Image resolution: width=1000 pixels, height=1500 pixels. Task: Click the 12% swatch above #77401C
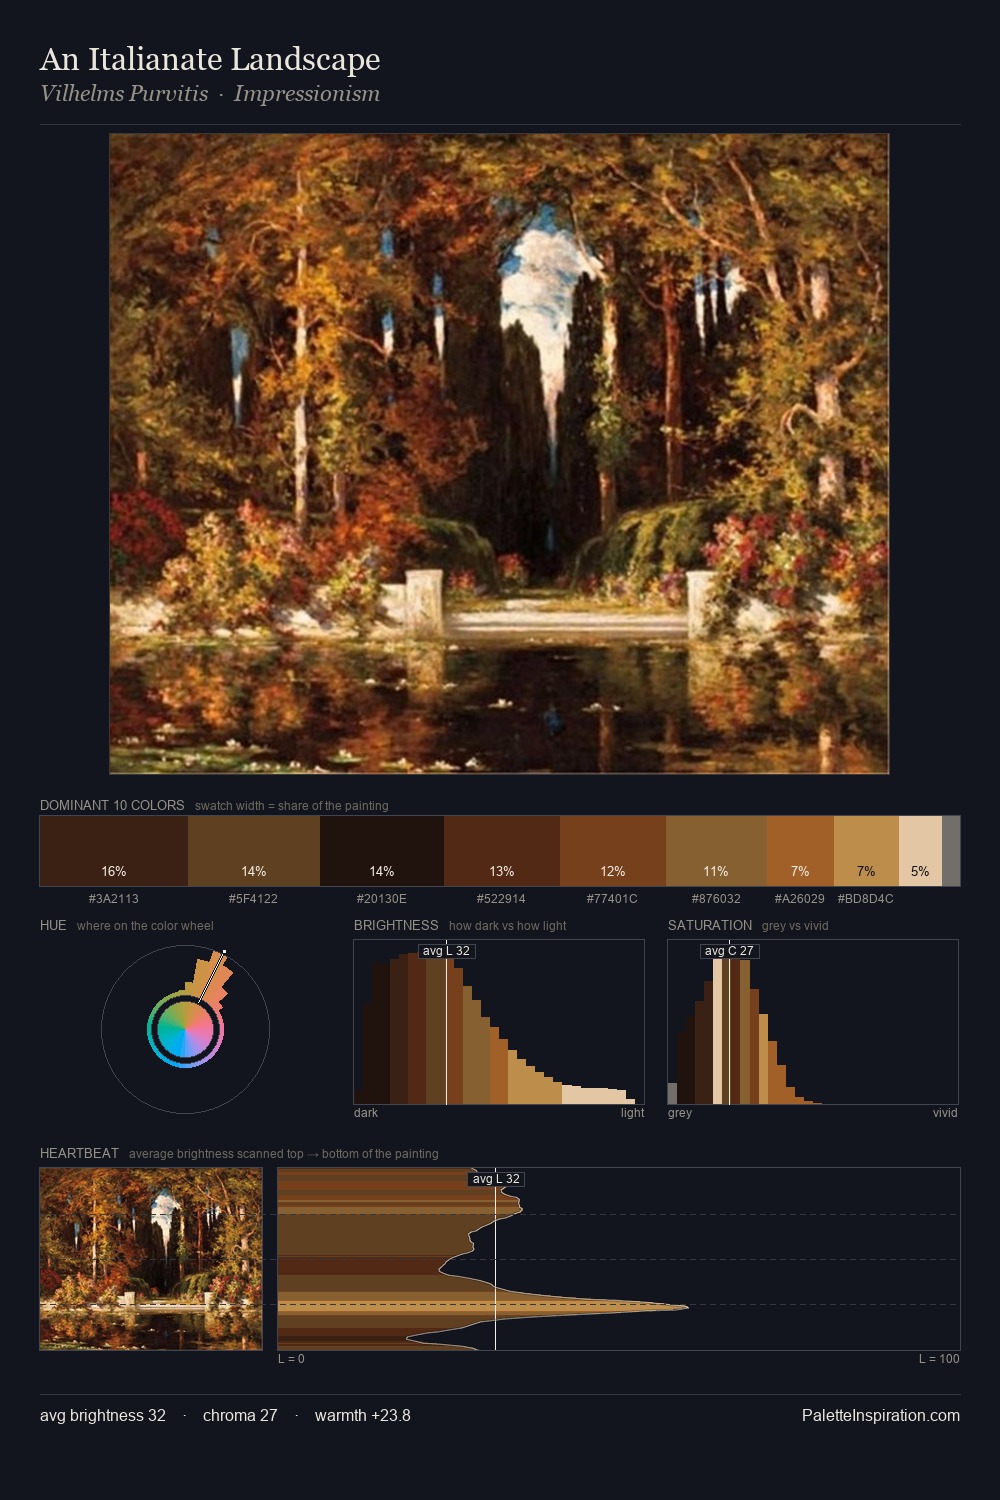613,851
